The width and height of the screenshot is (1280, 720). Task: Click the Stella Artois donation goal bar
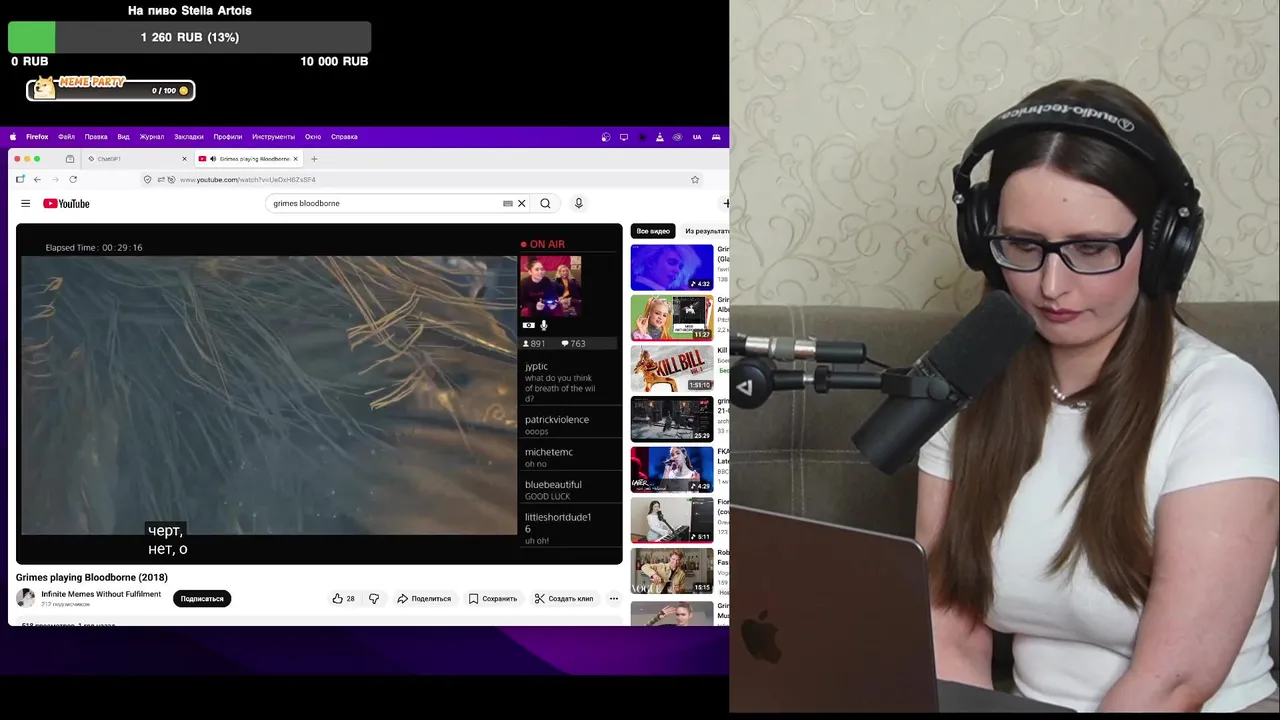coord(189,37)
